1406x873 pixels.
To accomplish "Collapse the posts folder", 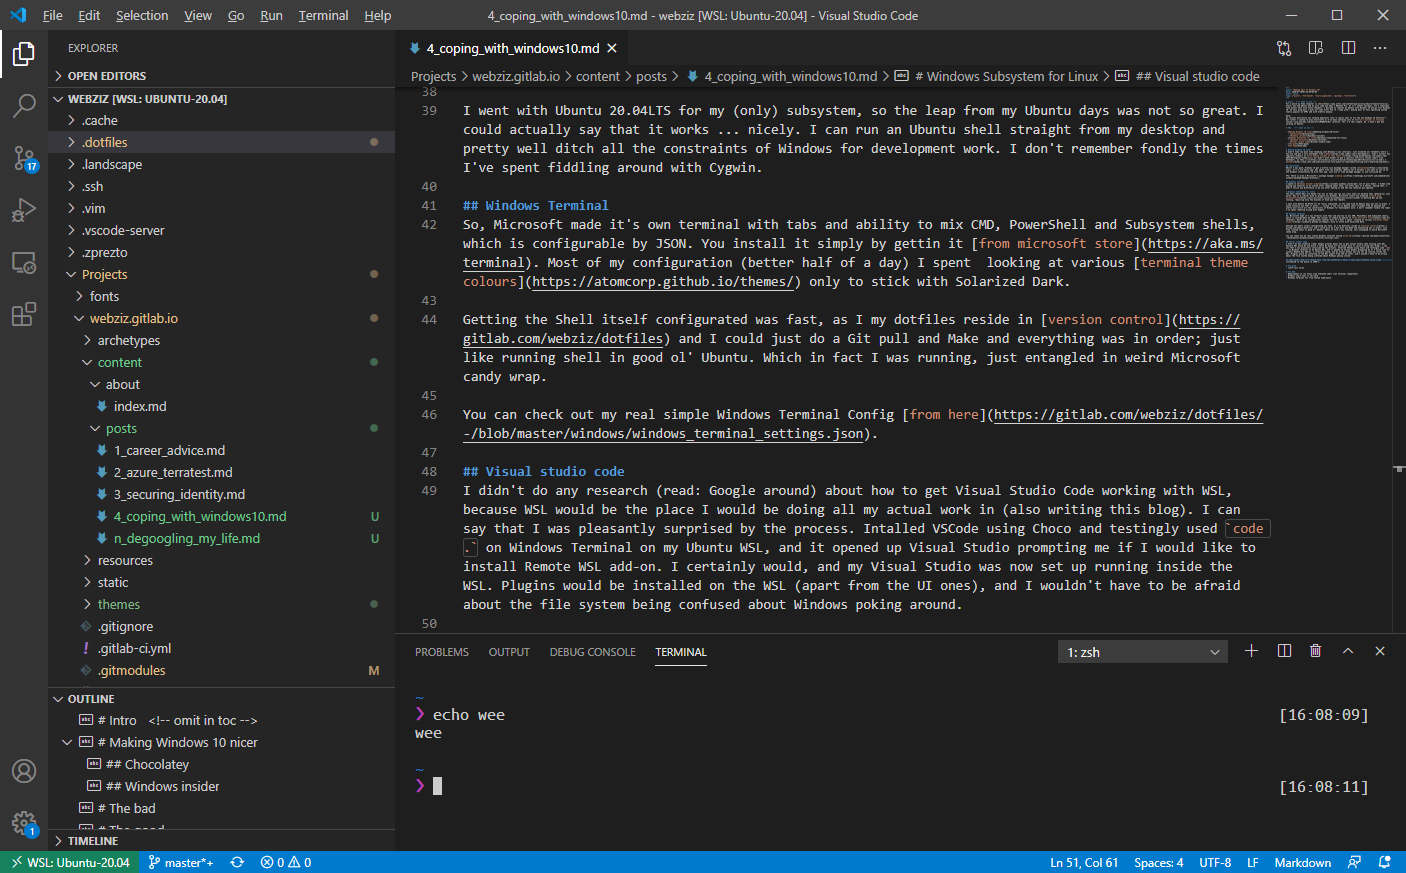I will tap(221, 428).
